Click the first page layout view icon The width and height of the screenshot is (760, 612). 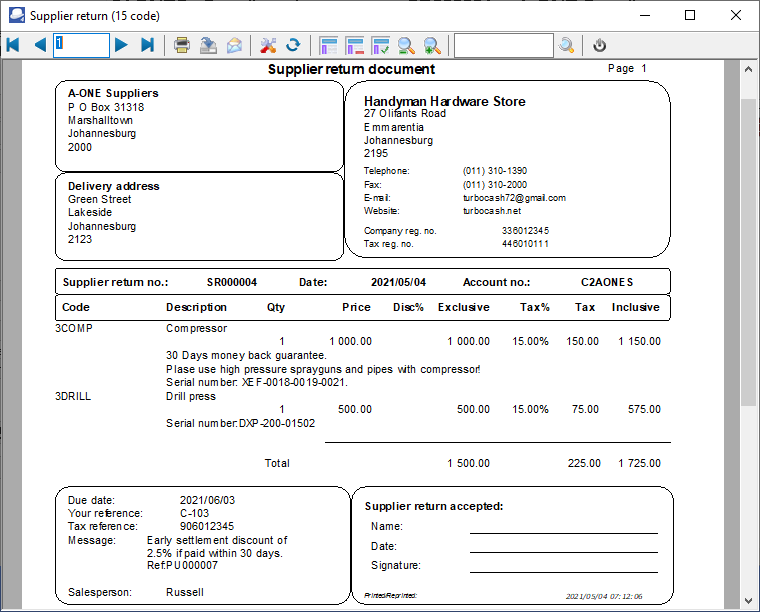tap(328, 45)
